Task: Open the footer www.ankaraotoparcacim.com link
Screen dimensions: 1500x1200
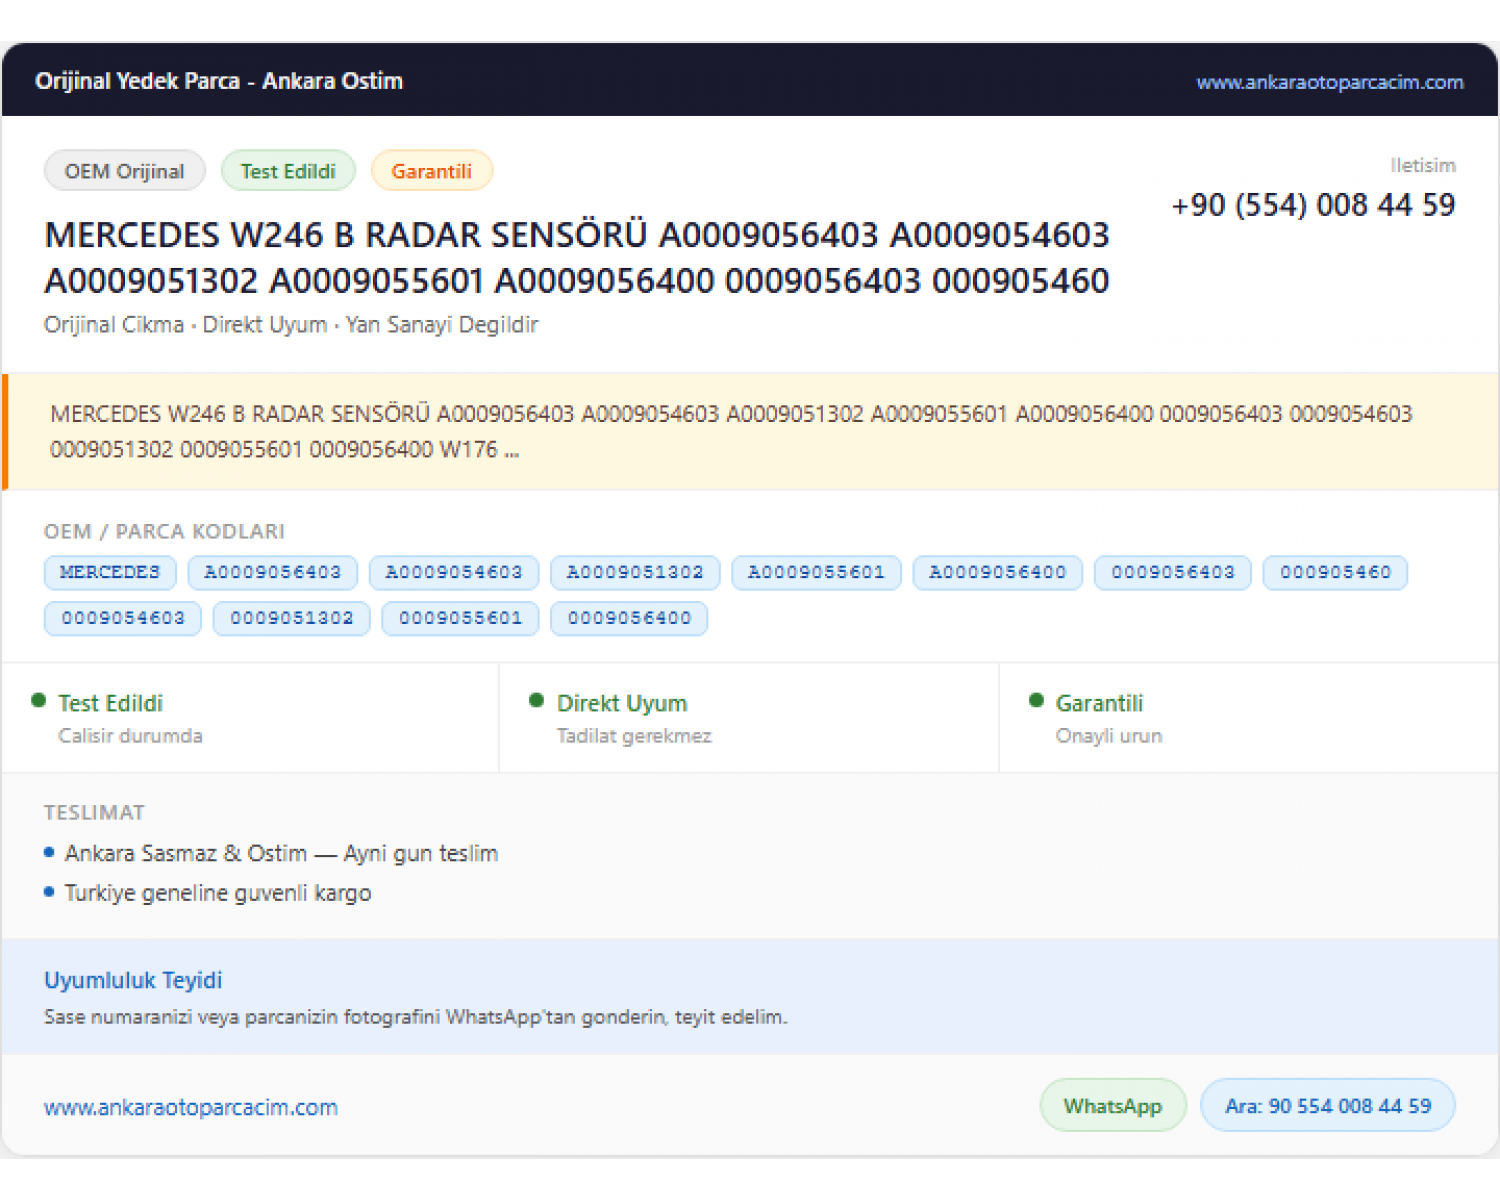Action: pyautogui.click(x=191, y=1107)
